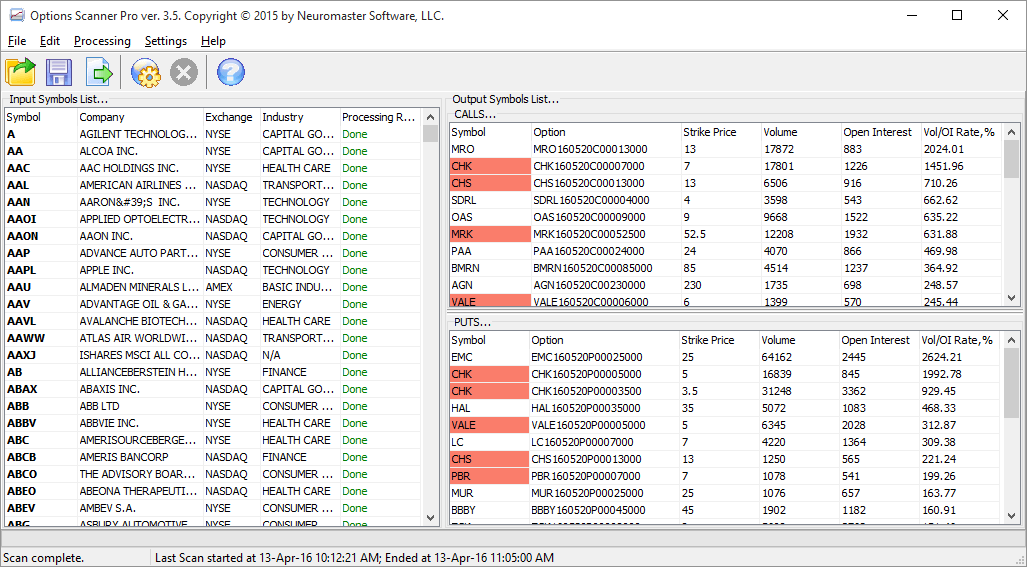Image resolution: width=1027 pixels, height=567 pixels.
Task: Select the ABBV symbol row
Action: point(212,423)
